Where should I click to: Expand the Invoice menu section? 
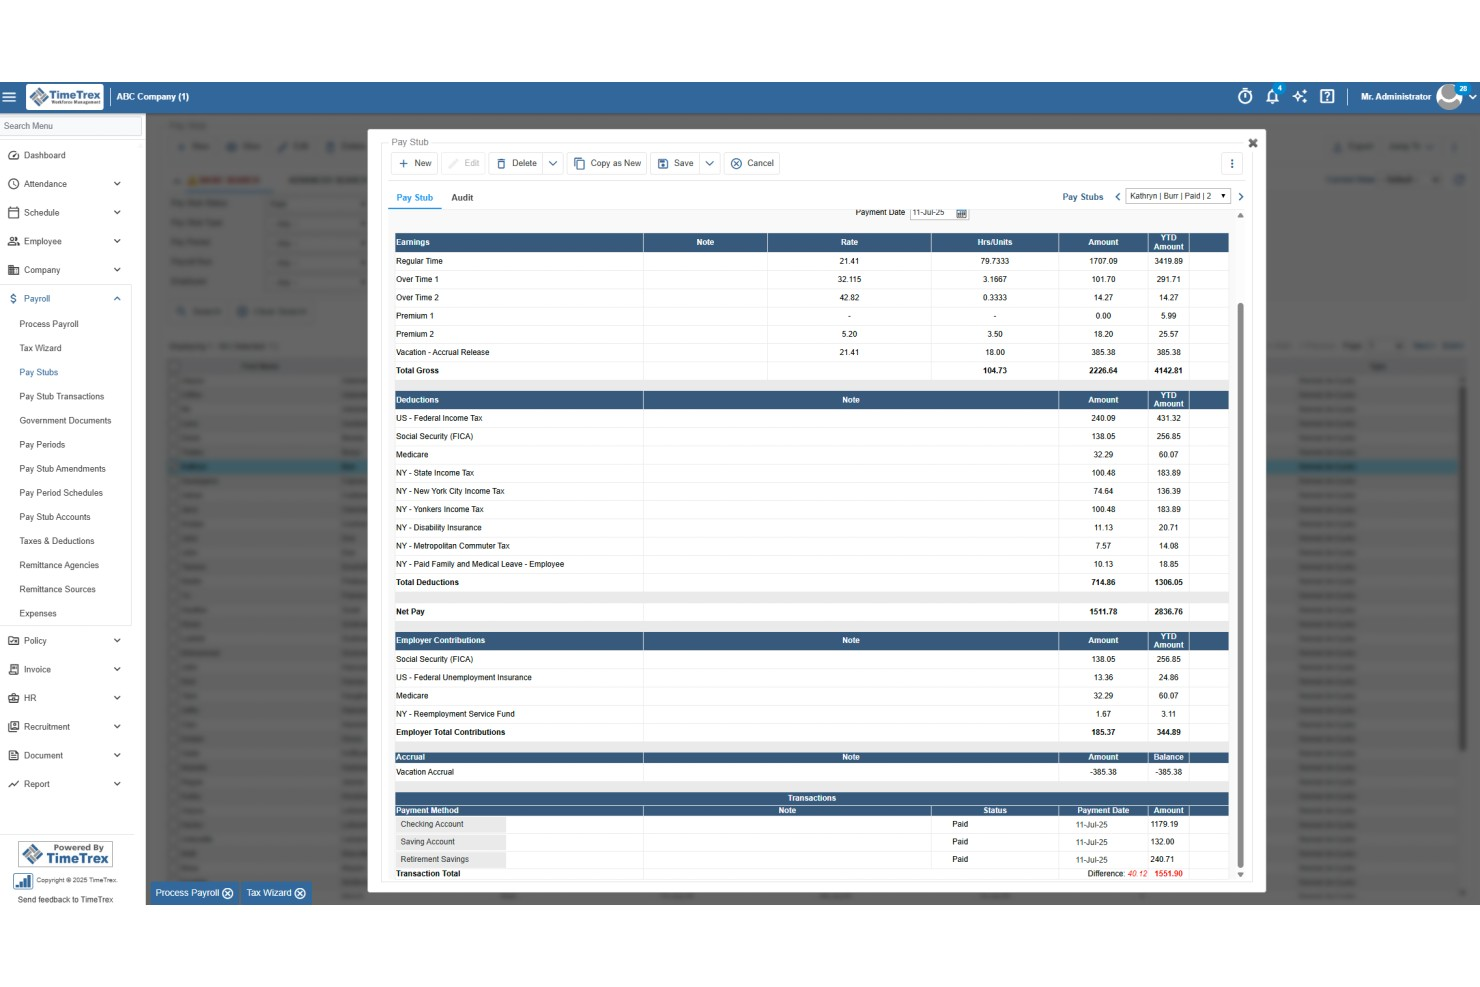point(117,669)
